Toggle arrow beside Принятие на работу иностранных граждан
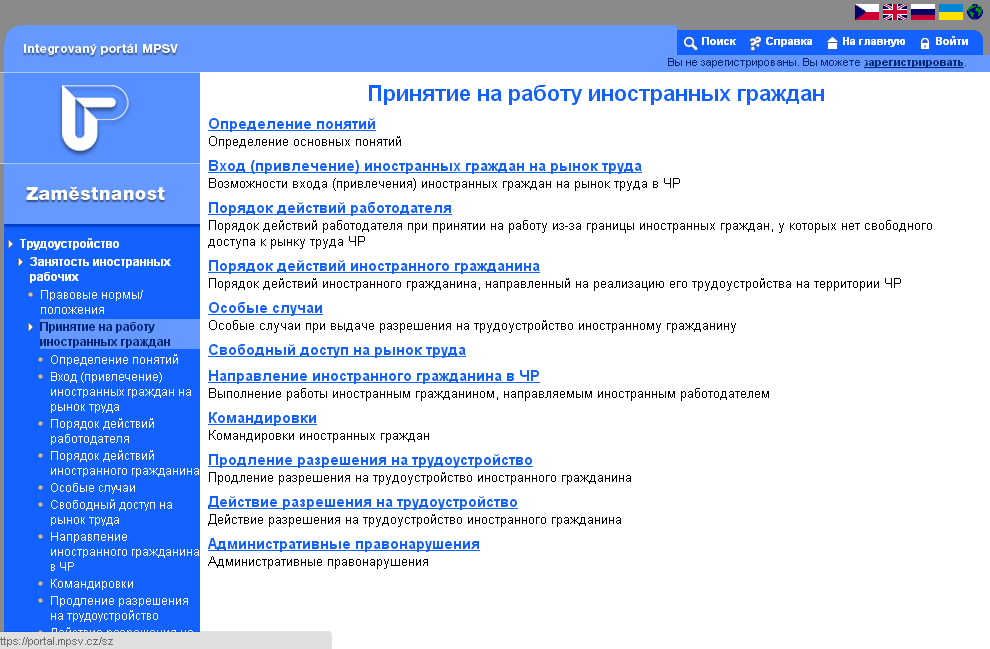The height and width of the screenshot is (649, 990). tap(31, 327)
